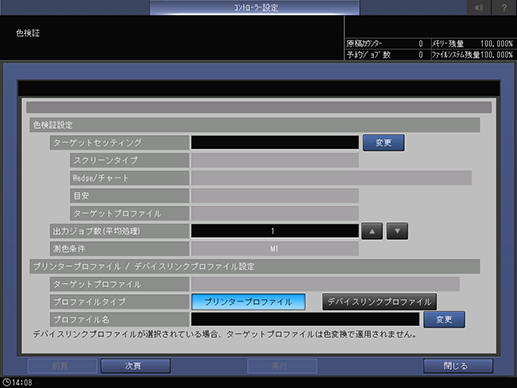Viewport: 517px width, 388px height.
Task: Click the プリンタープロファイル / デバイスリンクプロファイル設定 header
Action: [255, 266]
